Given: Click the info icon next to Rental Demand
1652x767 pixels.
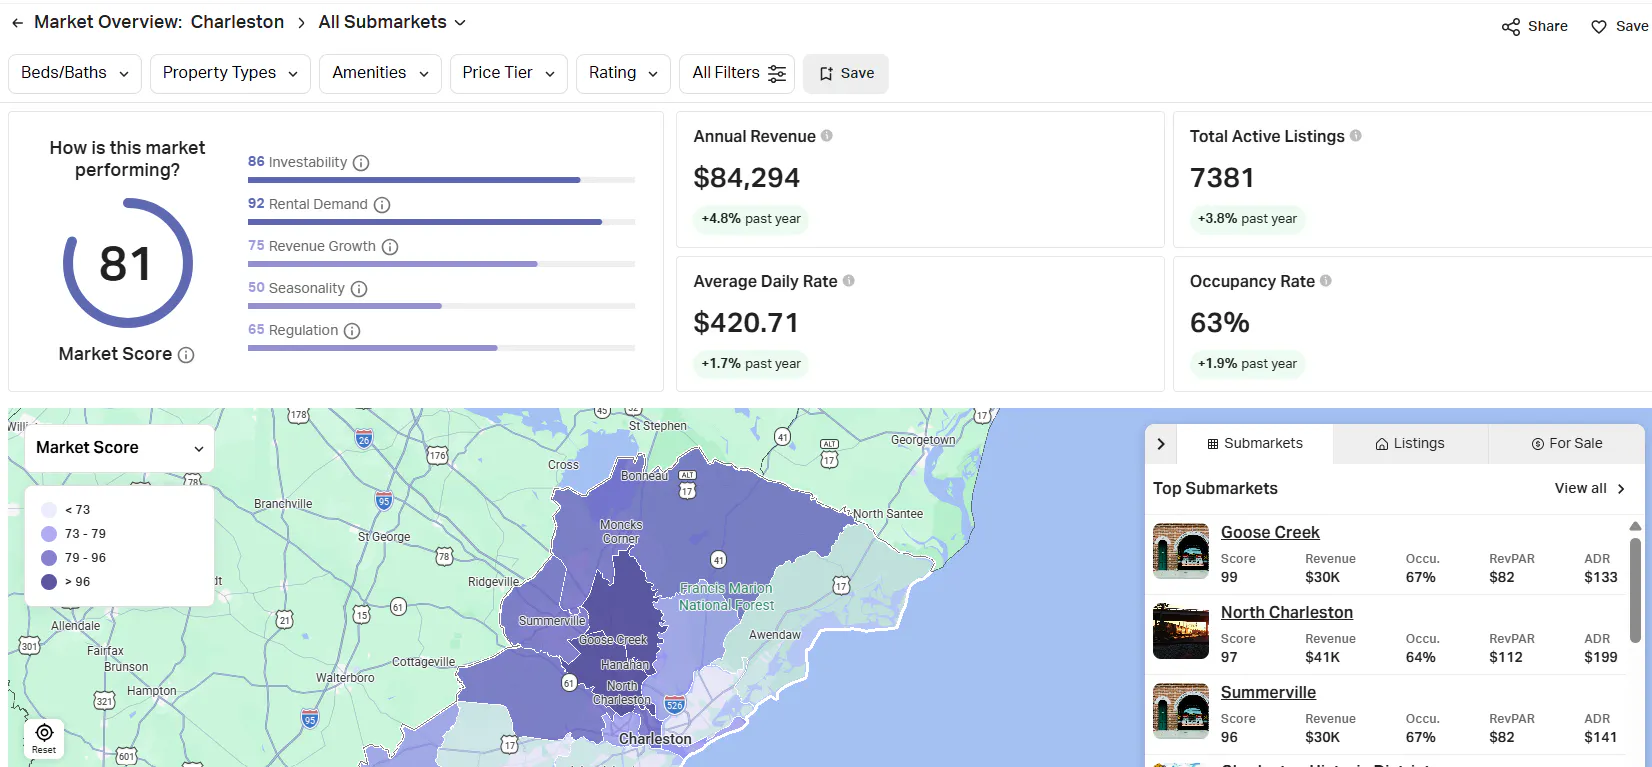Looking at the screenshot, I should [382, 205].
